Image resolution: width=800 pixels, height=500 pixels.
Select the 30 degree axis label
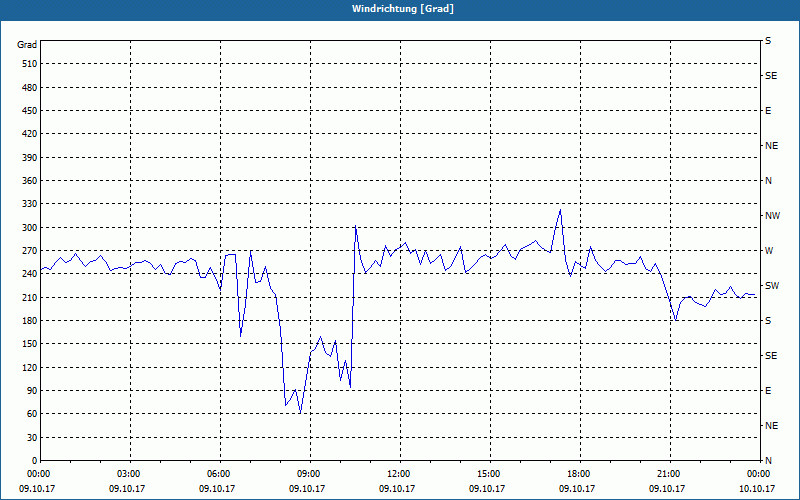click(x=32, y=437)
